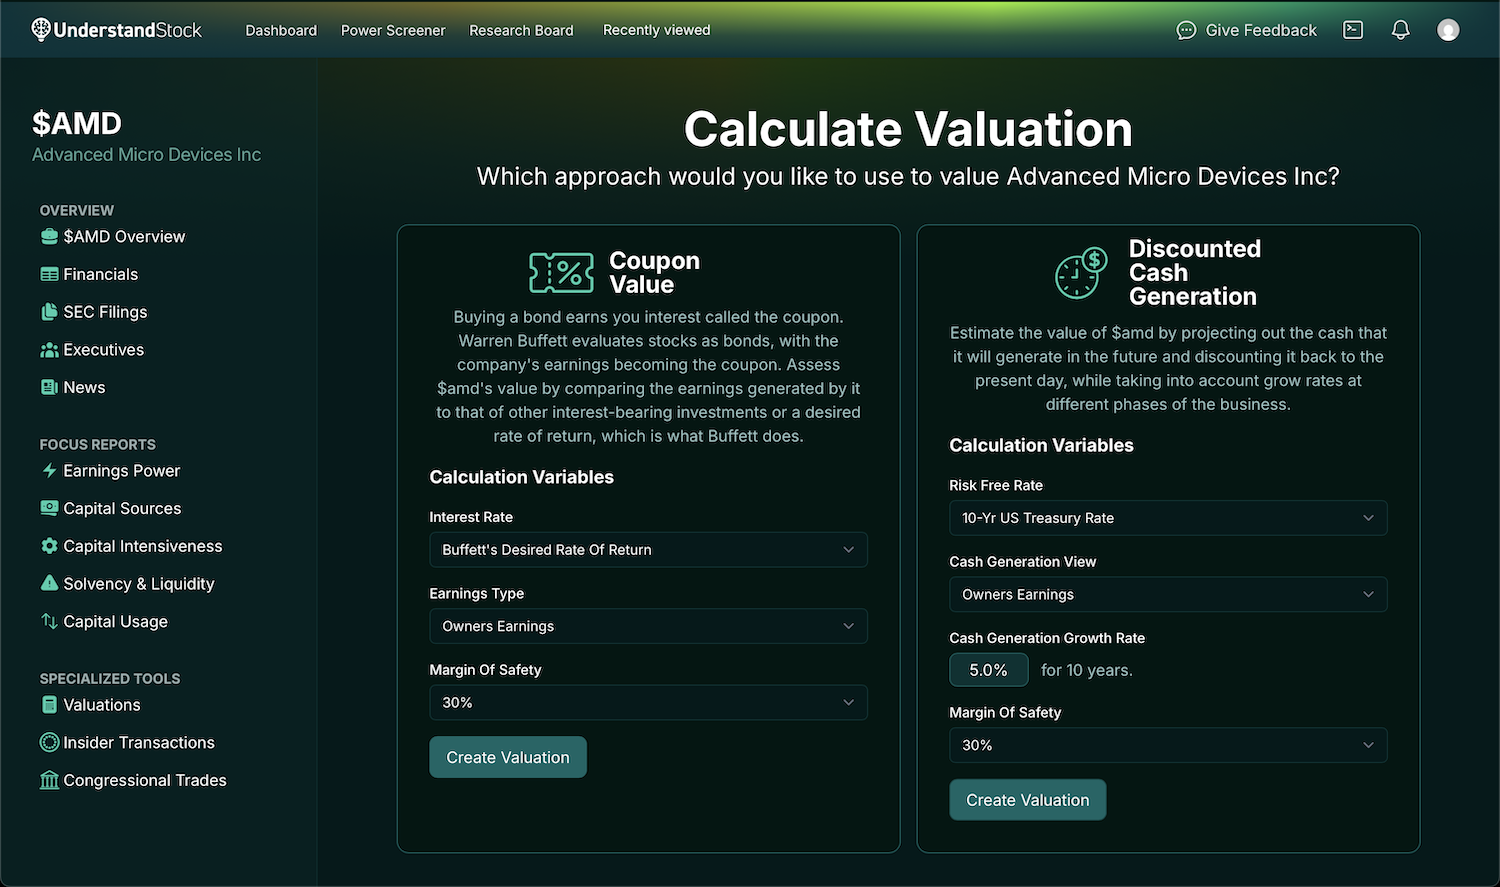Click the $AMD ticker heading
This screenshot has height=887, width=1500.
[x=77, y=123]
